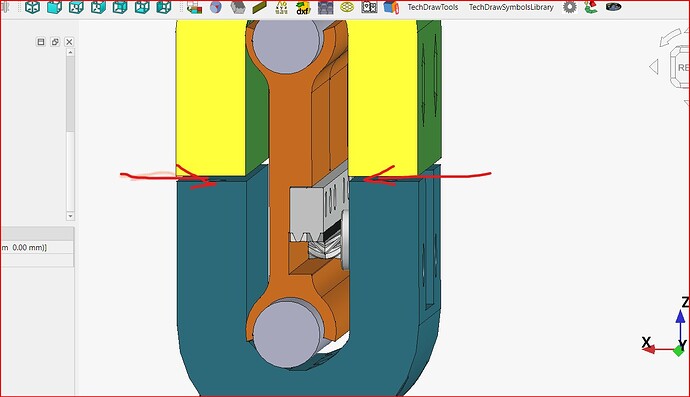Click the green worm with santa hat icon
The image size is (690, 397).
pyautogui.click(x=591, y=7)
